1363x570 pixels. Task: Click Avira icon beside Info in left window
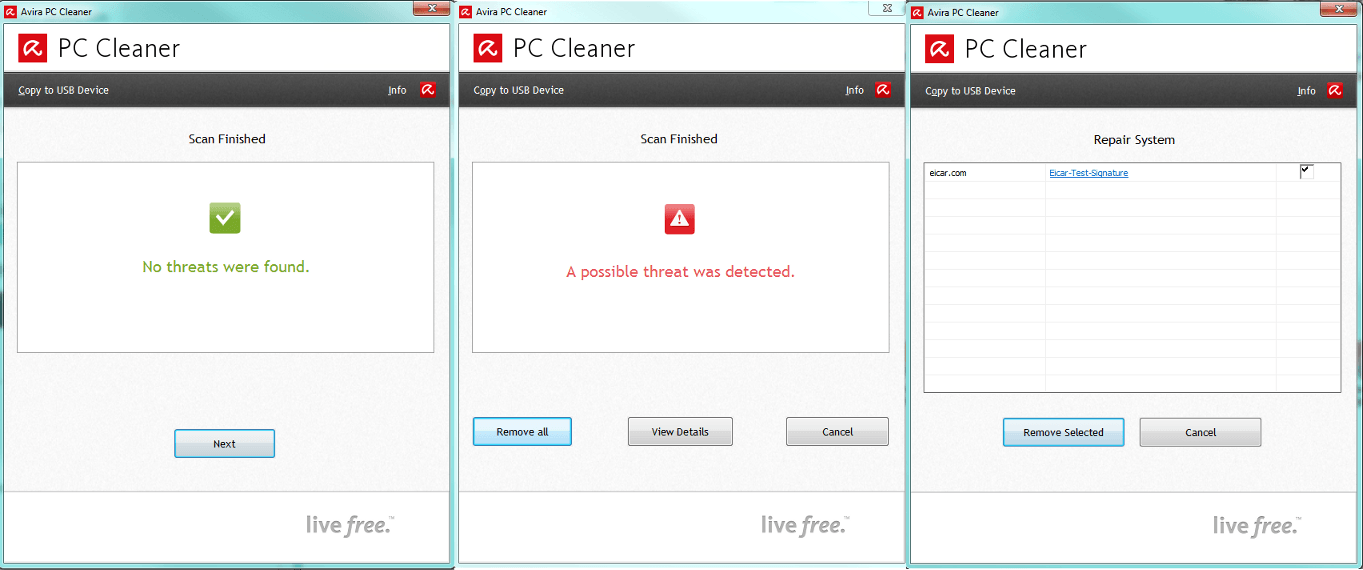(427, 90)
